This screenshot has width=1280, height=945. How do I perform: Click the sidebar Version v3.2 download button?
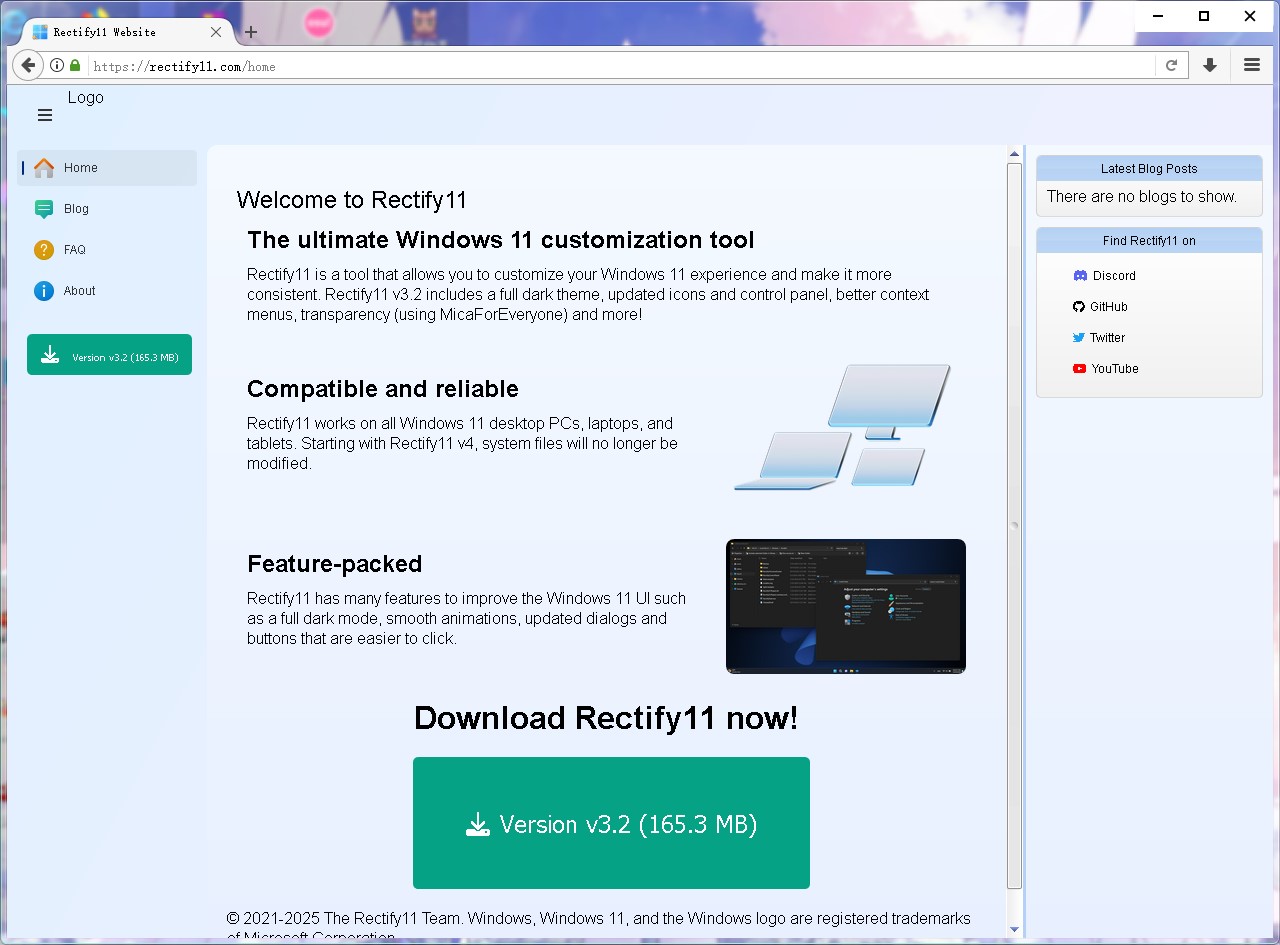pos(109,354)
